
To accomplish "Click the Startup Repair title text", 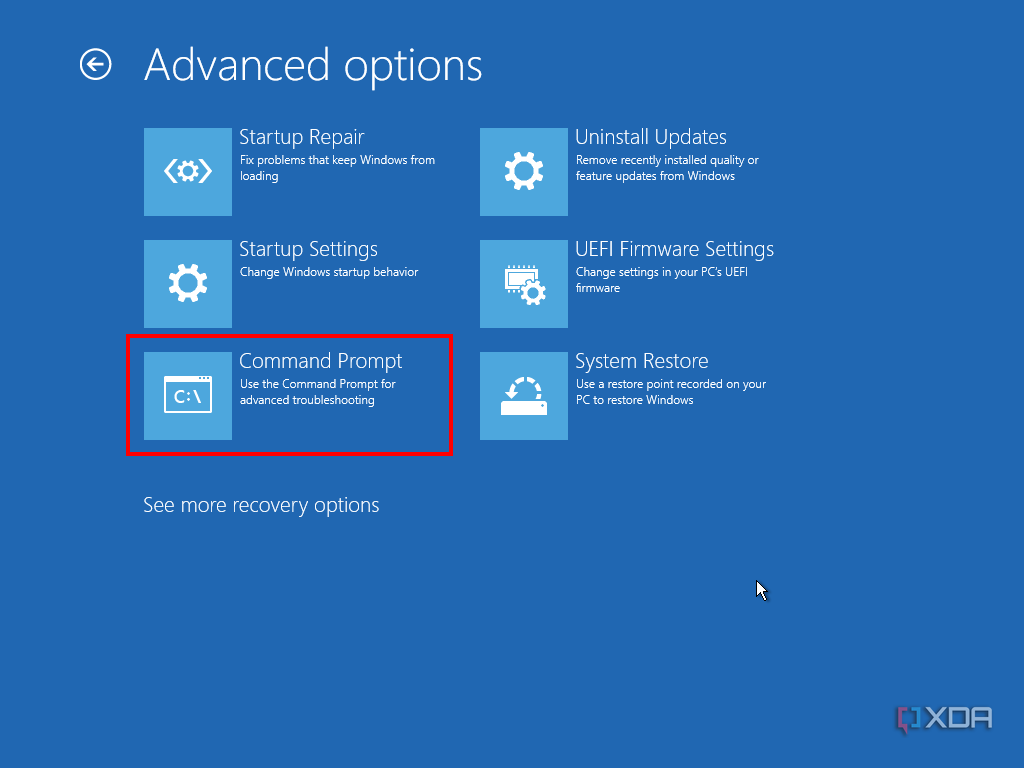I will 302,137.
